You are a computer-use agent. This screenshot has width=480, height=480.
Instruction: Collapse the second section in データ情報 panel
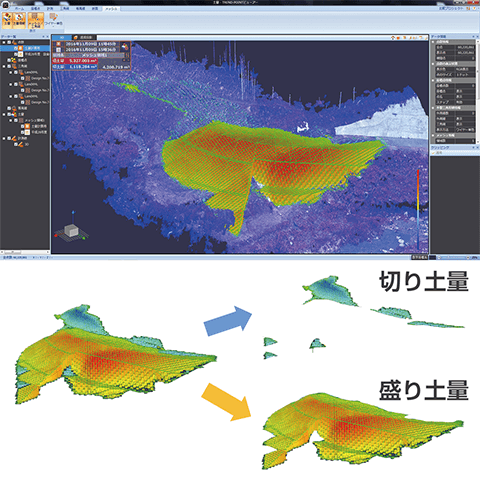433,64
